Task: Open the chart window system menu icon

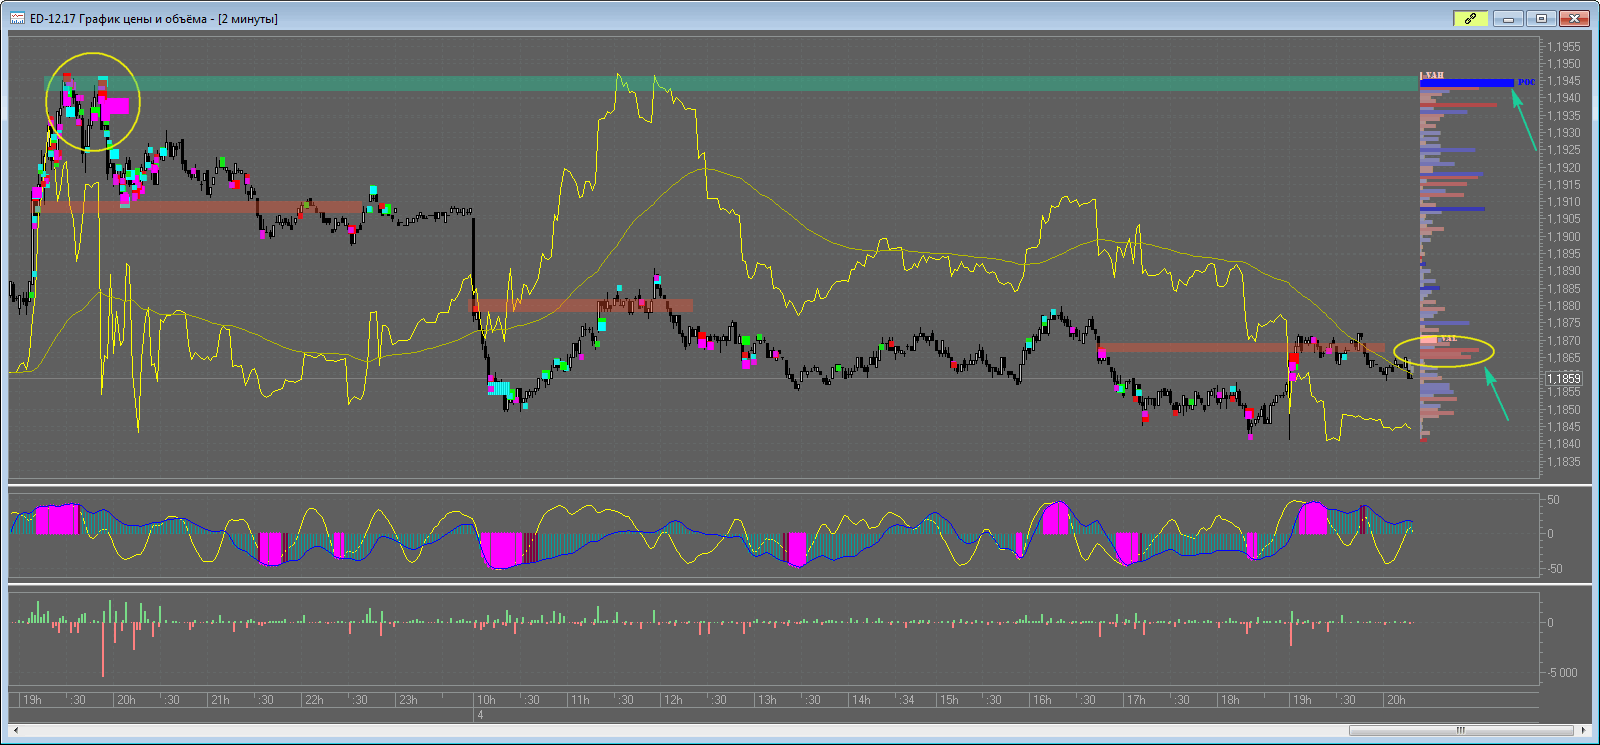Action: pos(17,18)
